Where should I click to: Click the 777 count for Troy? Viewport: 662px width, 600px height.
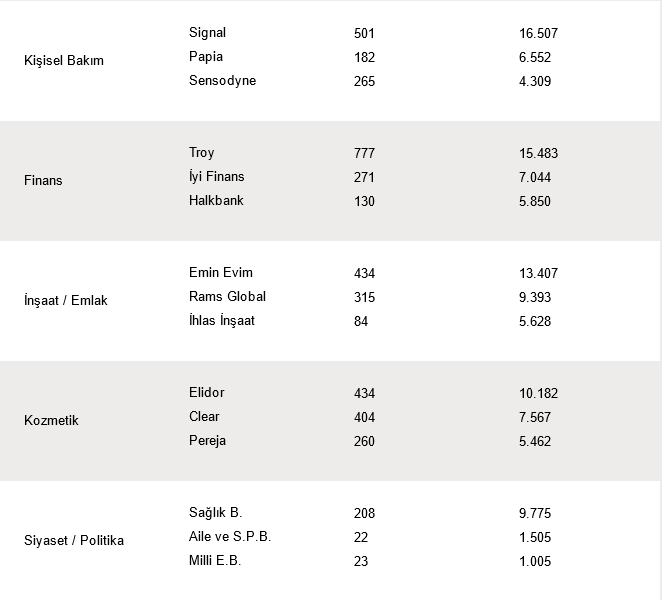click(x=365, y=153)
